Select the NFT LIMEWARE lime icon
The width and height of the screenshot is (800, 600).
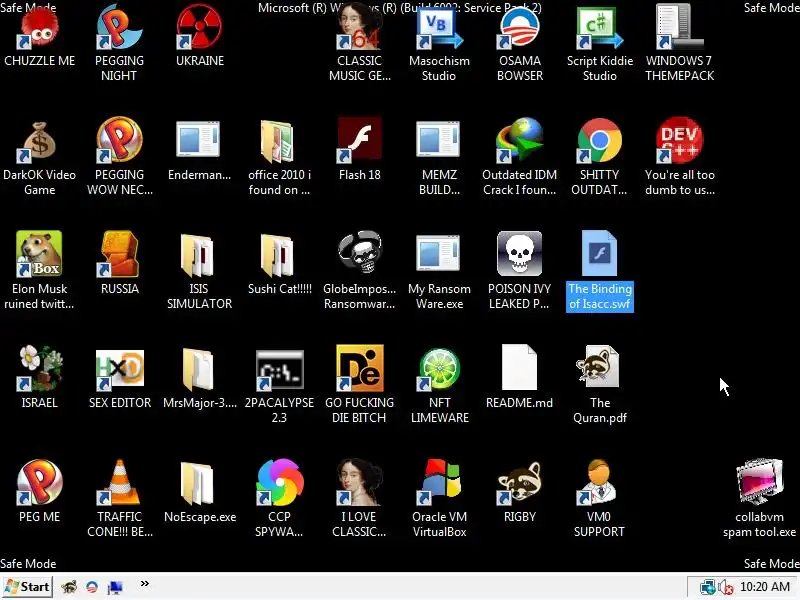click(x=439, y=369)
